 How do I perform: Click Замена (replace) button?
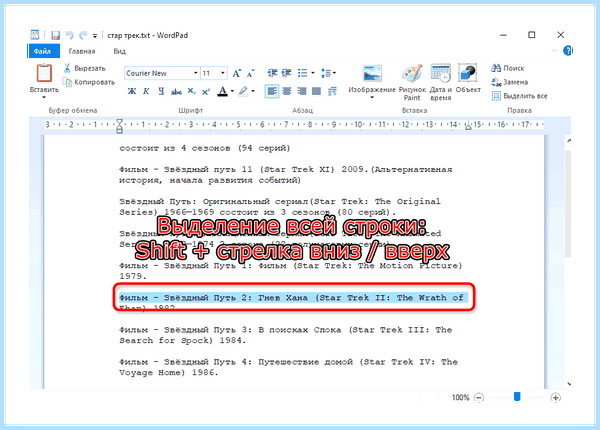click(x=510, y=82)
